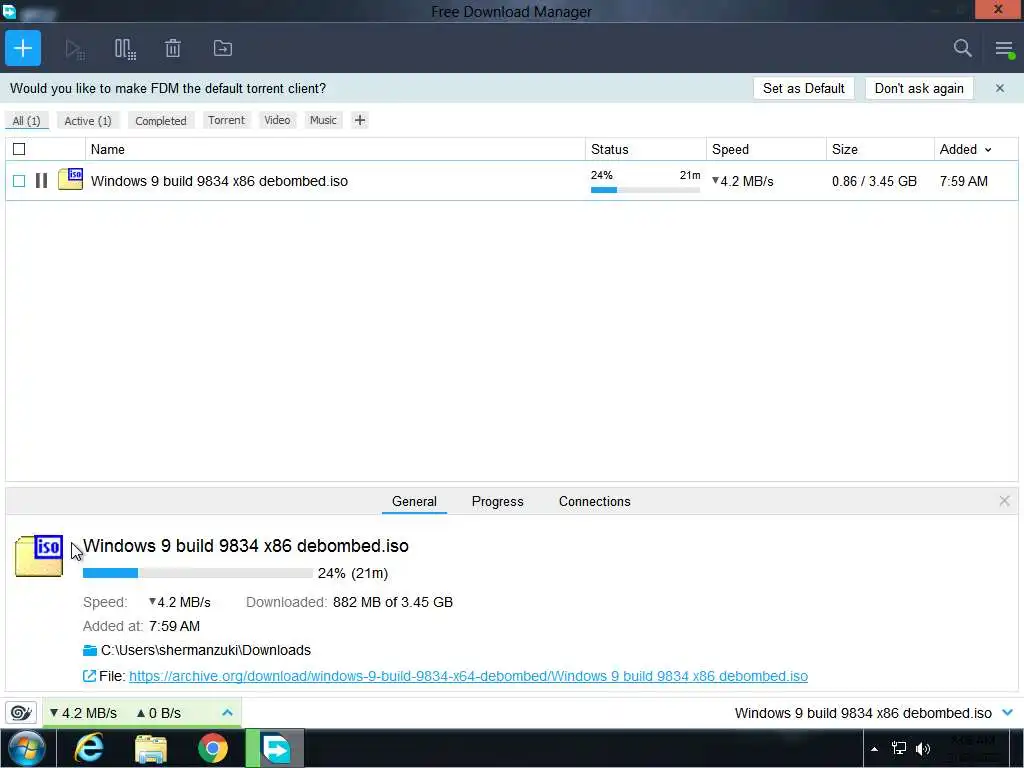Toggle snail mode with the snail icon
This screenshot has width=1024, height=768.
(21, 712)
